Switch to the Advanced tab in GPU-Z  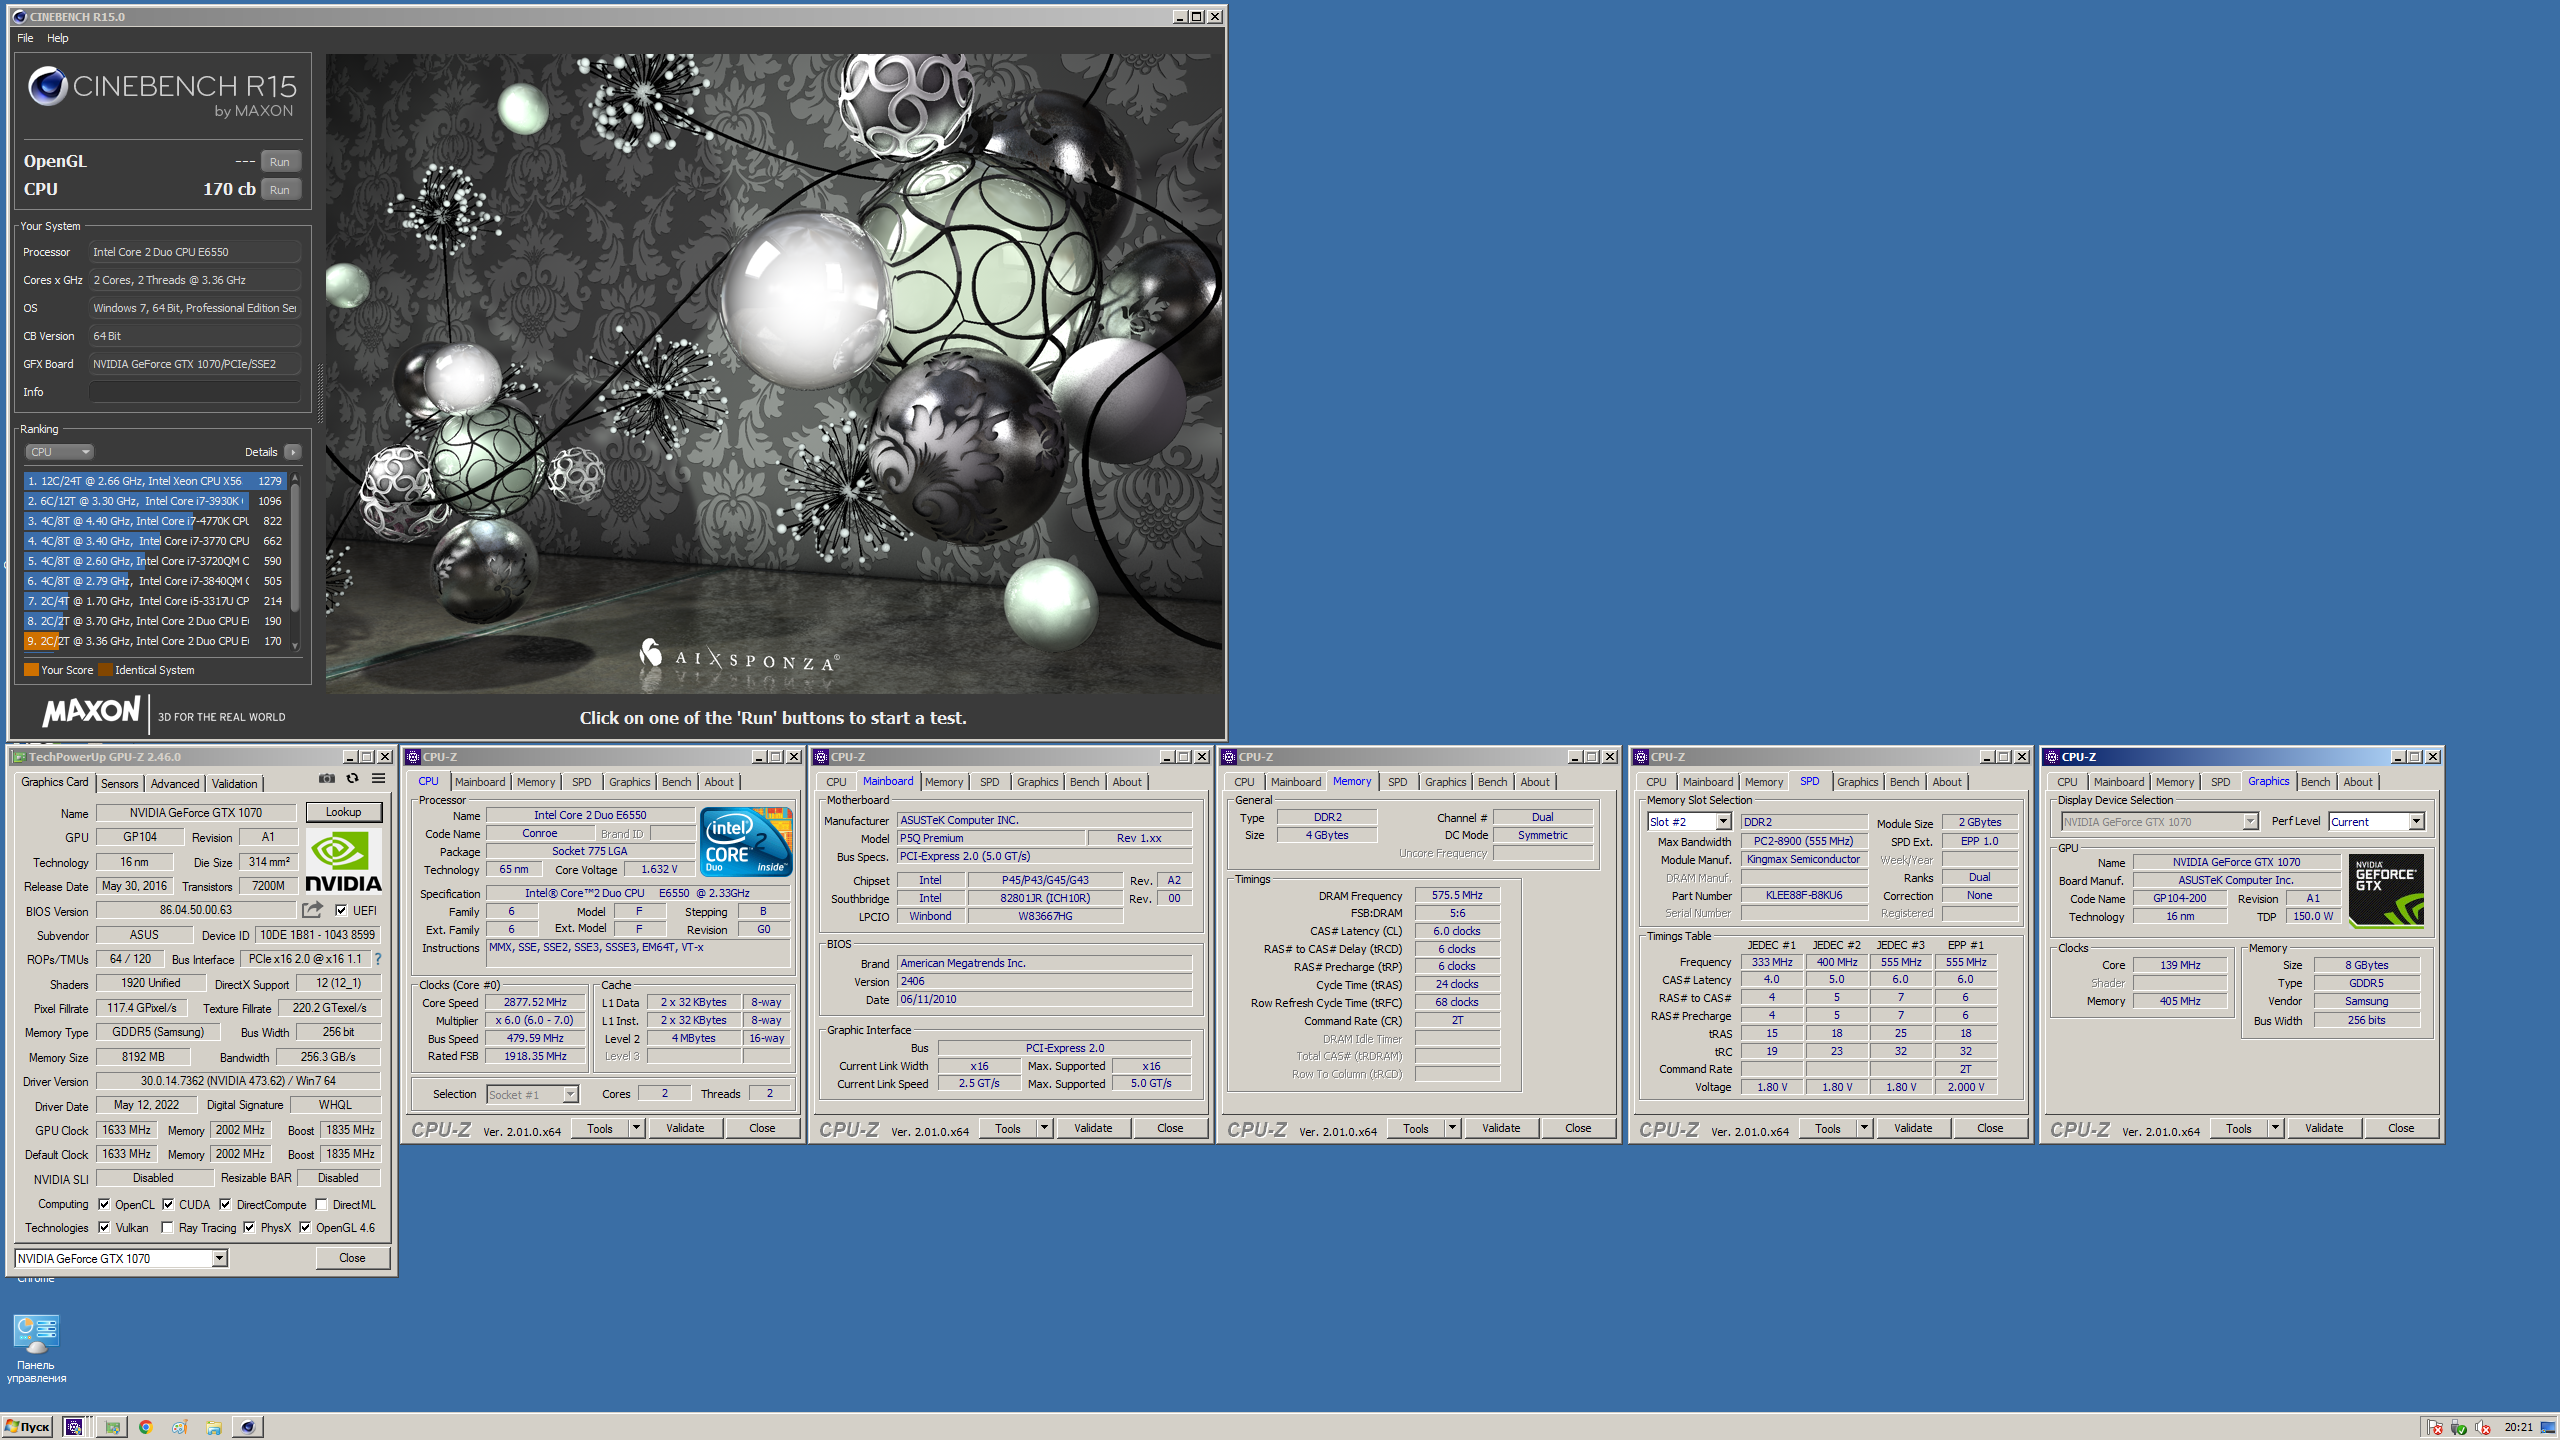tap(175, 783)
